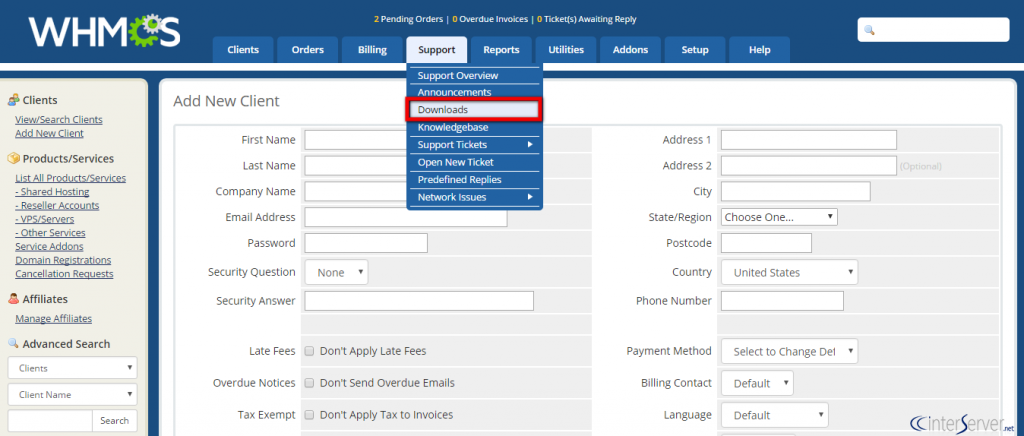Click the Phone Number field
The height and width of the screenshot is (436, 1024).
tap(782, 301)
